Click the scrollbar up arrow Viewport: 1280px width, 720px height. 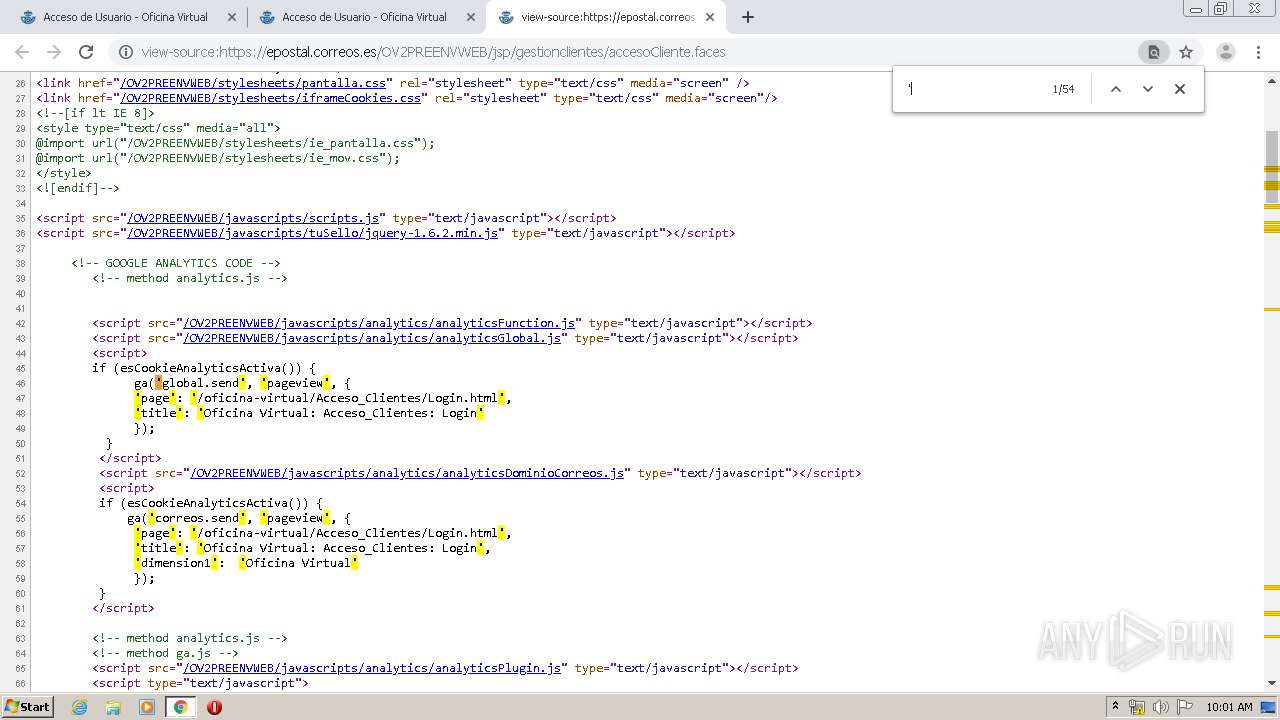[x=1272, y=79]
